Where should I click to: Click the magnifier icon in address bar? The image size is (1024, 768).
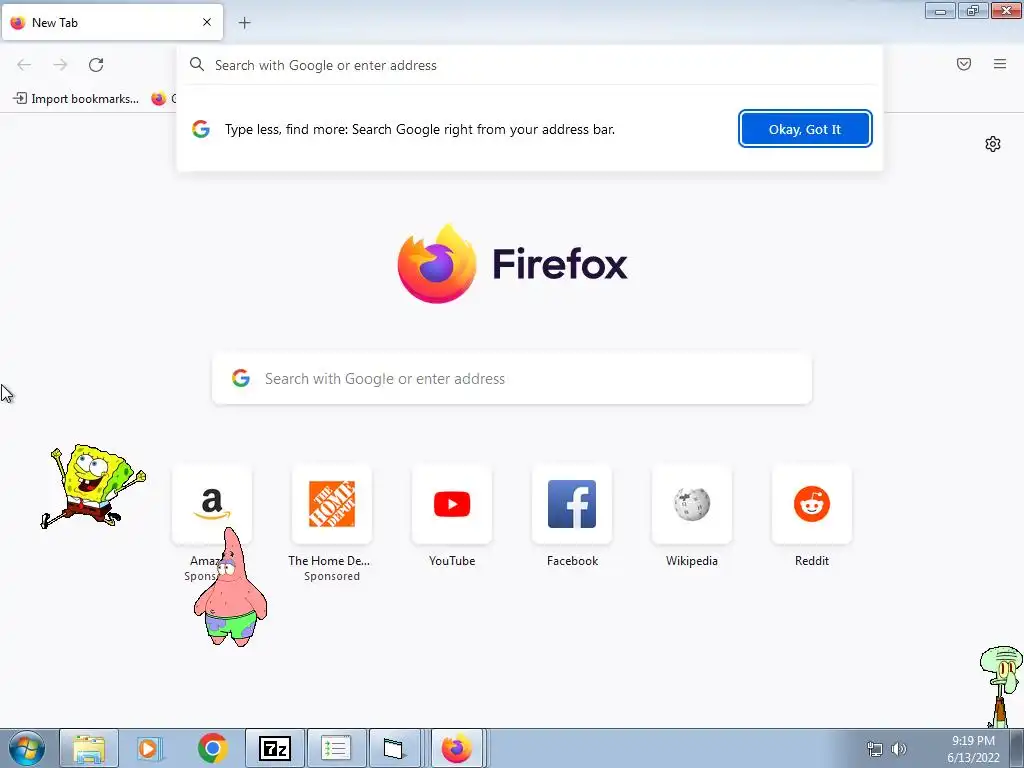197,64
